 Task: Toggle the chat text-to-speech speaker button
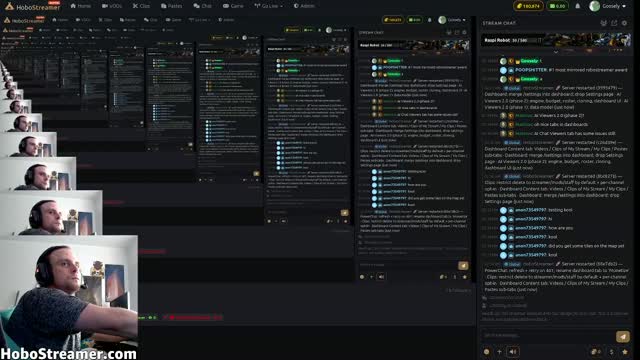point(513,351)
